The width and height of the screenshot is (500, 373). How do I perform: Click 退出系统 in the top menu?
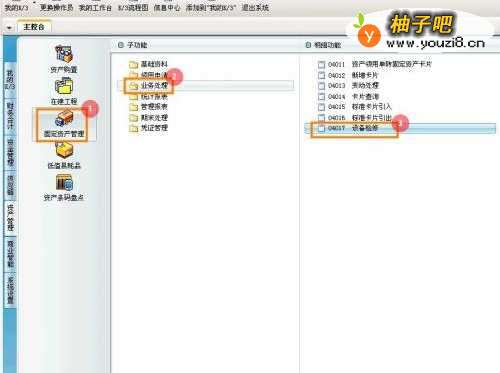click(x=255, y=7)
